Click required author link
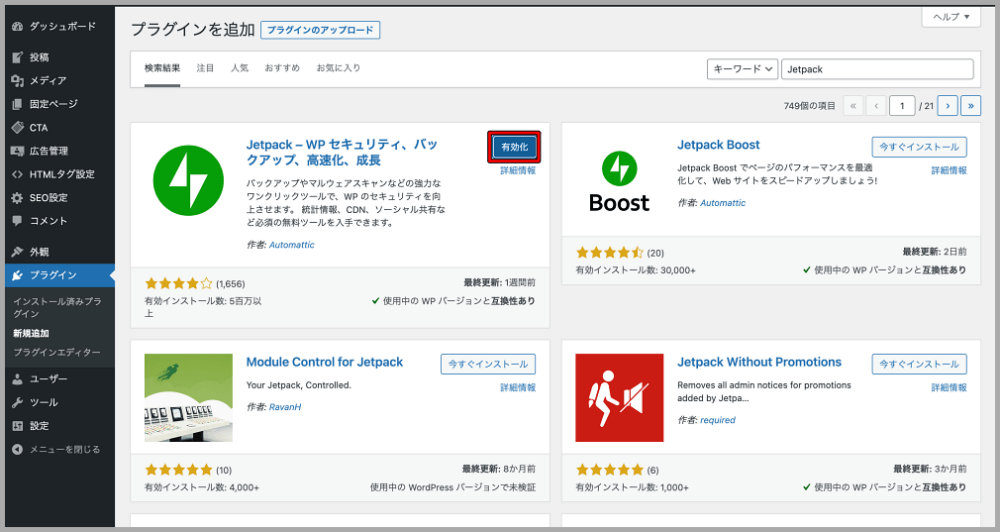 [717, 420]
